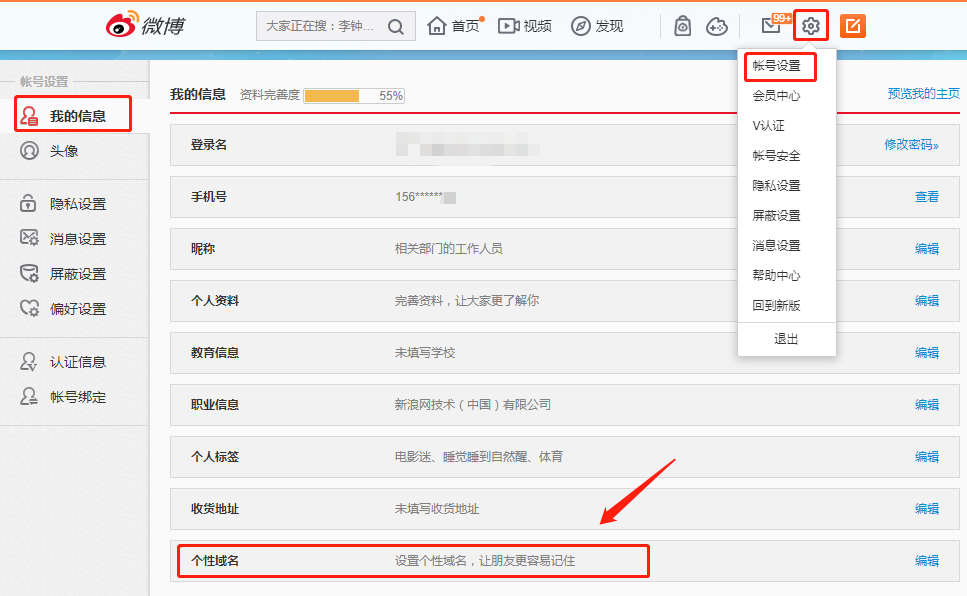Choose 会员中心 in dropdown menu
Screen dimensions: 967x596
(x=777, y=96)
